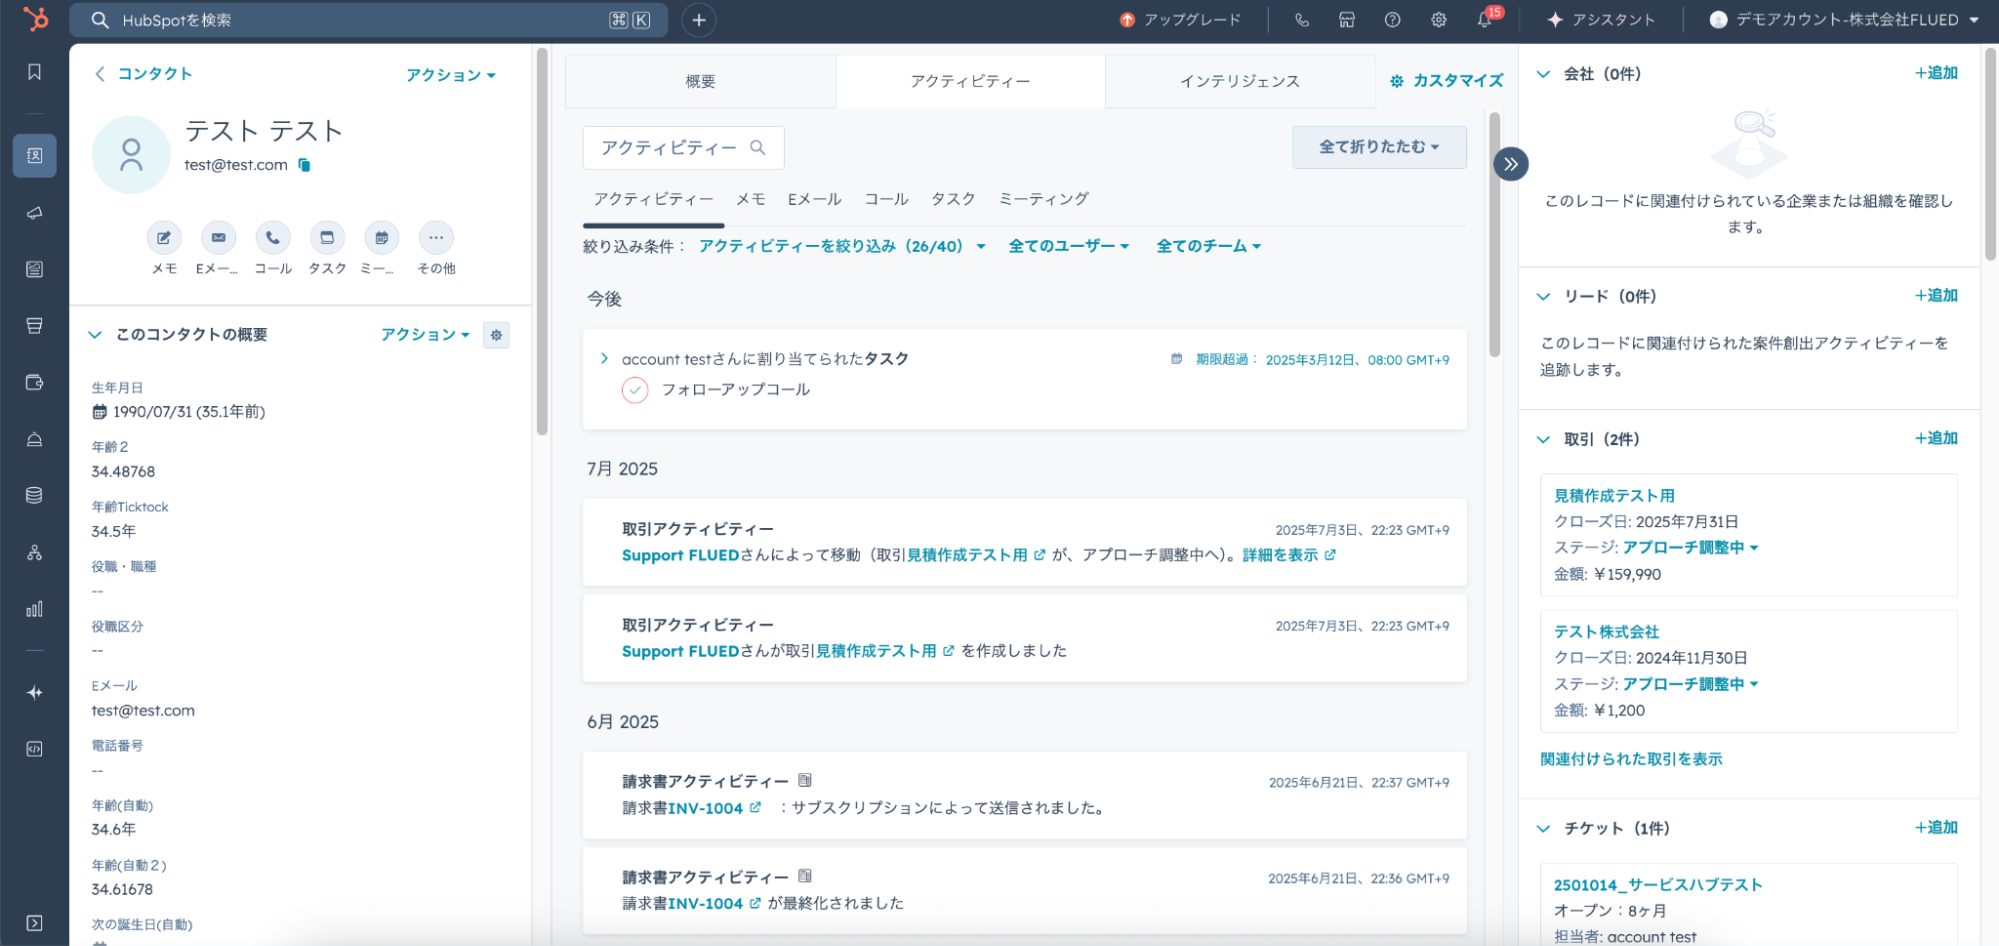Mark フォローアップコール task as complete
Viewport: 1999px width, 946px height.
click(x=635, y=390)
